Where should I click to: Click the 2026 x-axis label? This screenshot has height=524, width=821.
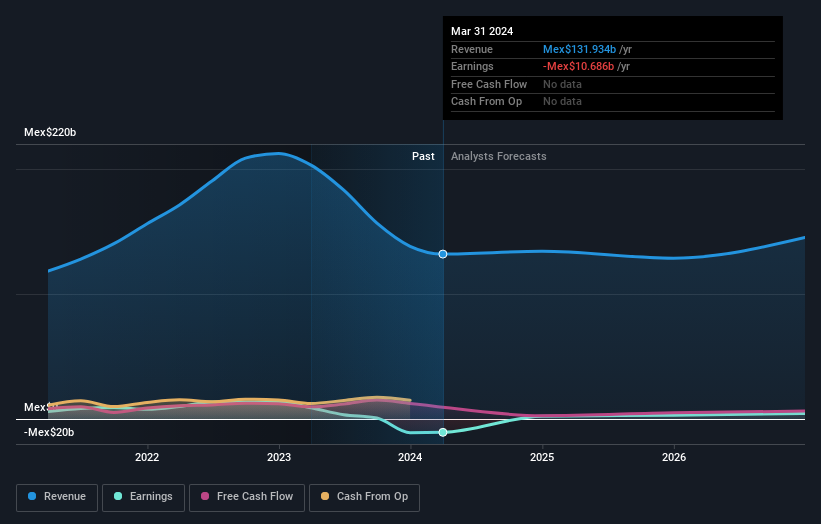pyautogui.click(x=674, y=458)
